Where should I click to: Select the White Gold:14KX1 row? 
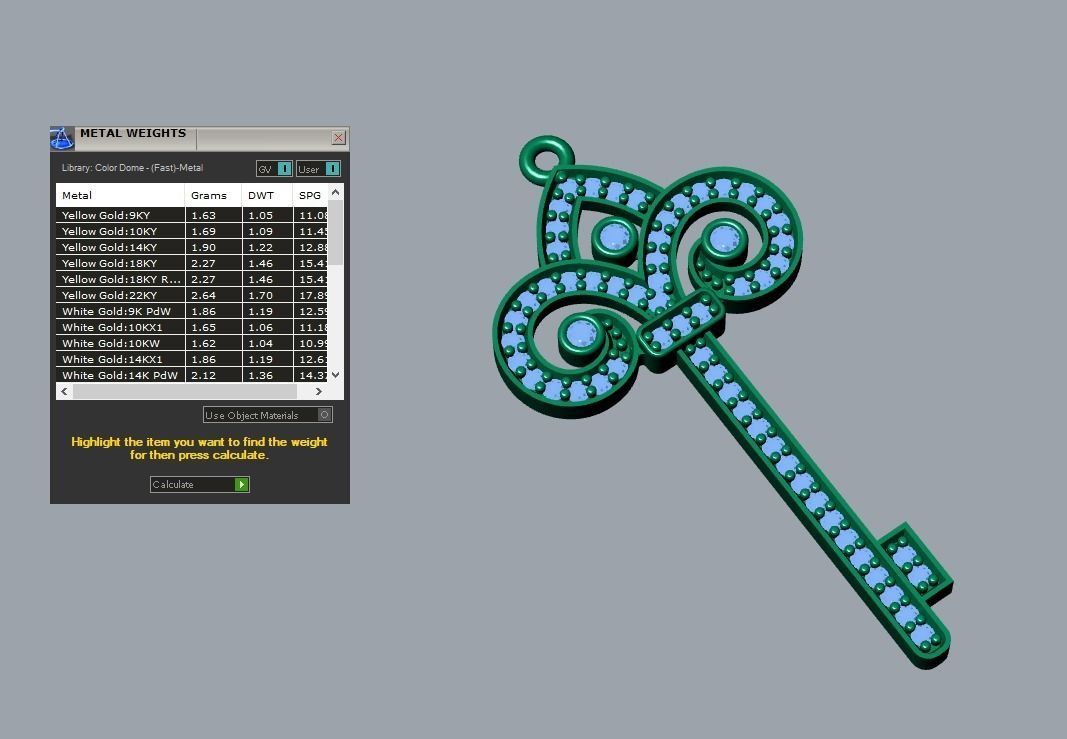[x=191, y=359]
